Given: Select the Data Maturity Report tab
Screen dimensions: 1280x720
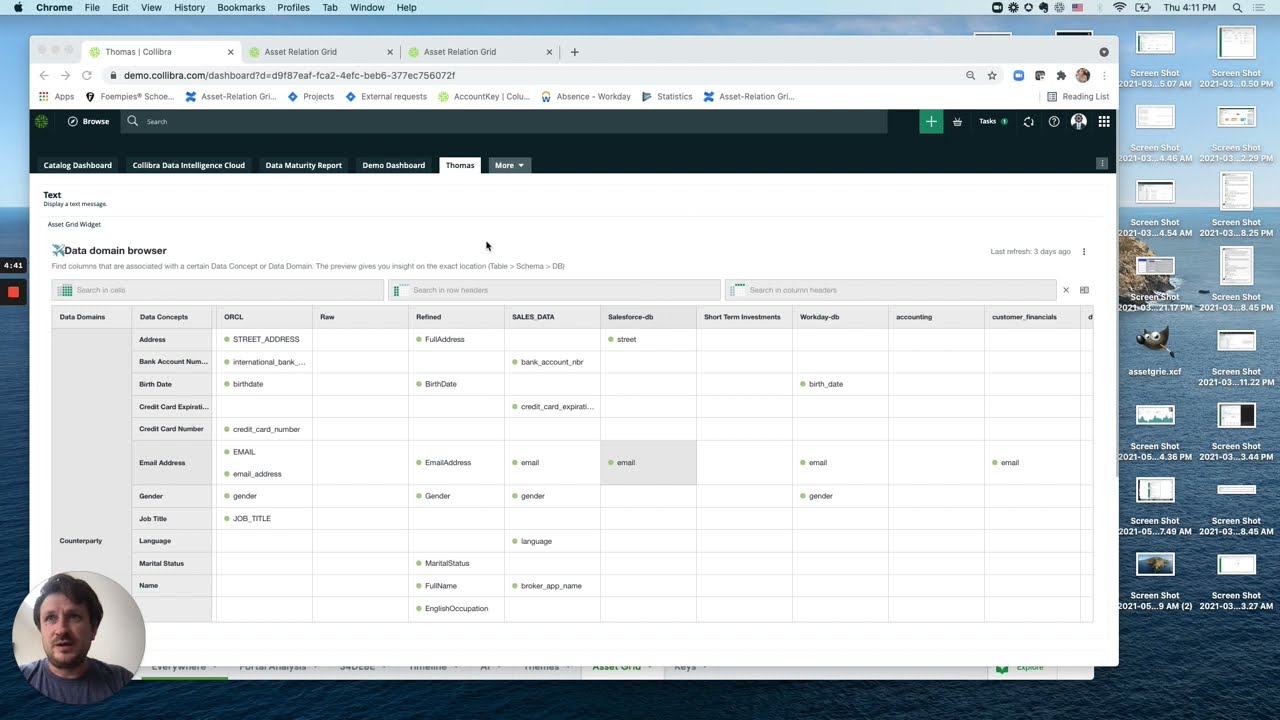Looking at the screenshot, I should [303, 165].
